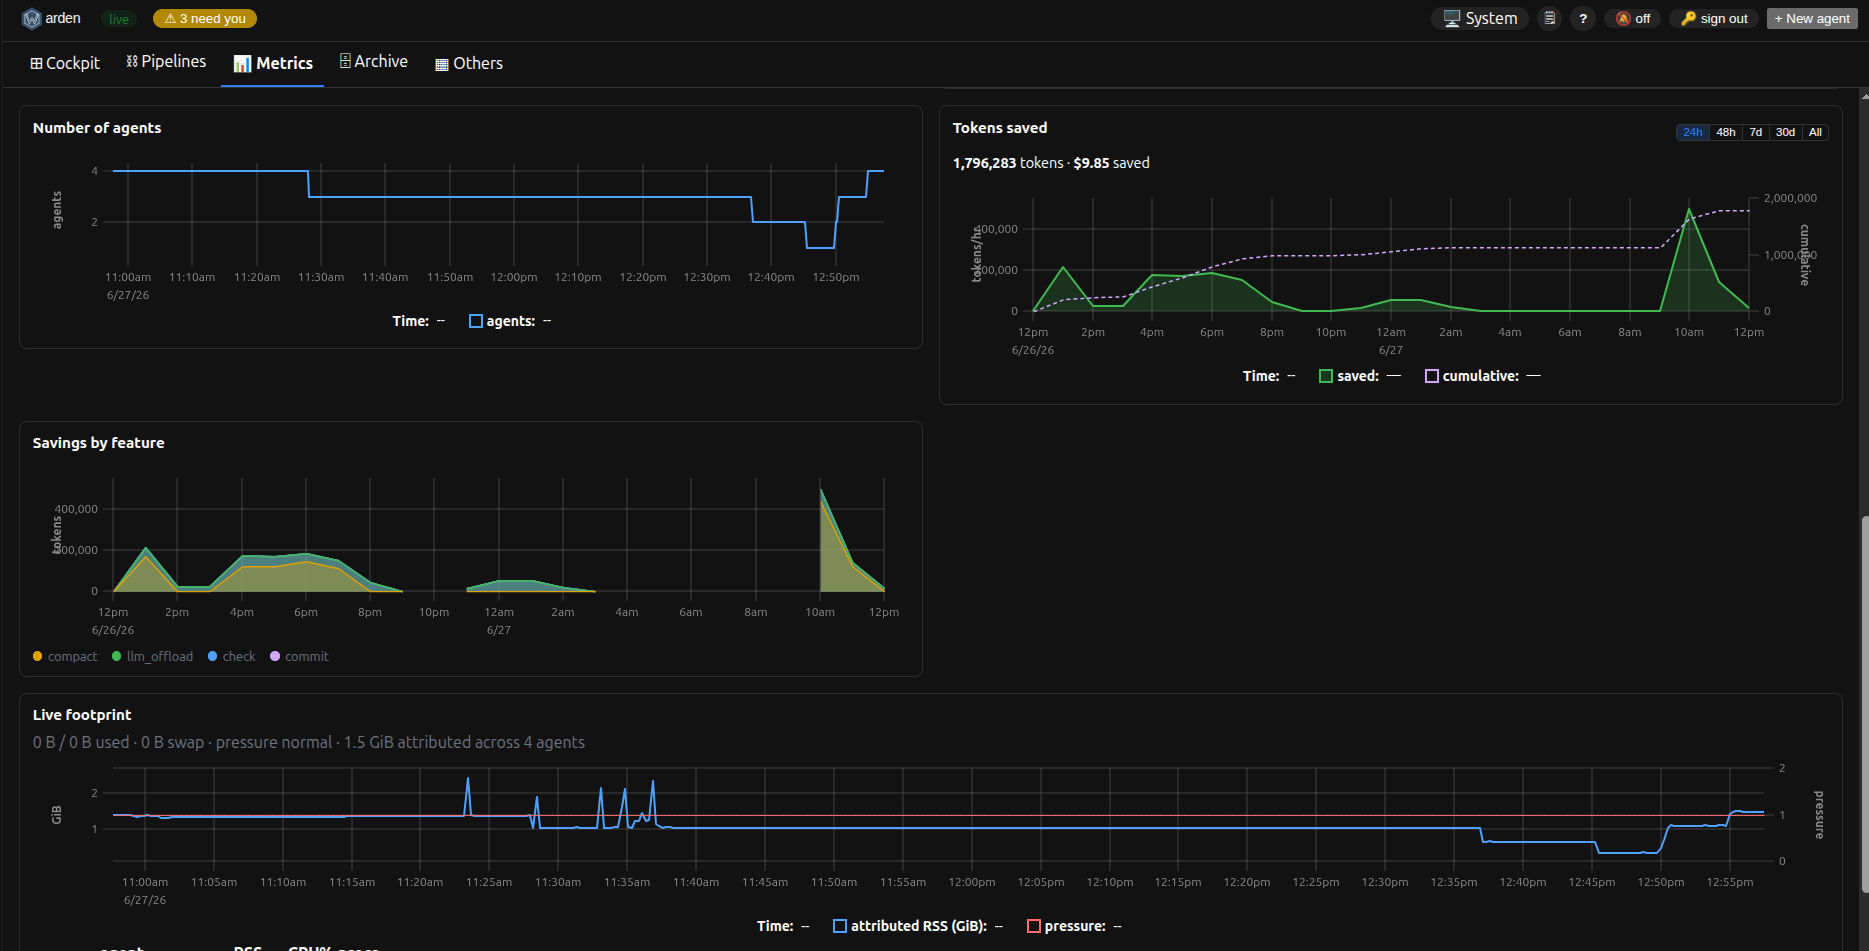Screen dimensions: 1869x951
Task: Toggle notifications bell off button
Action: pos(1633,18)
